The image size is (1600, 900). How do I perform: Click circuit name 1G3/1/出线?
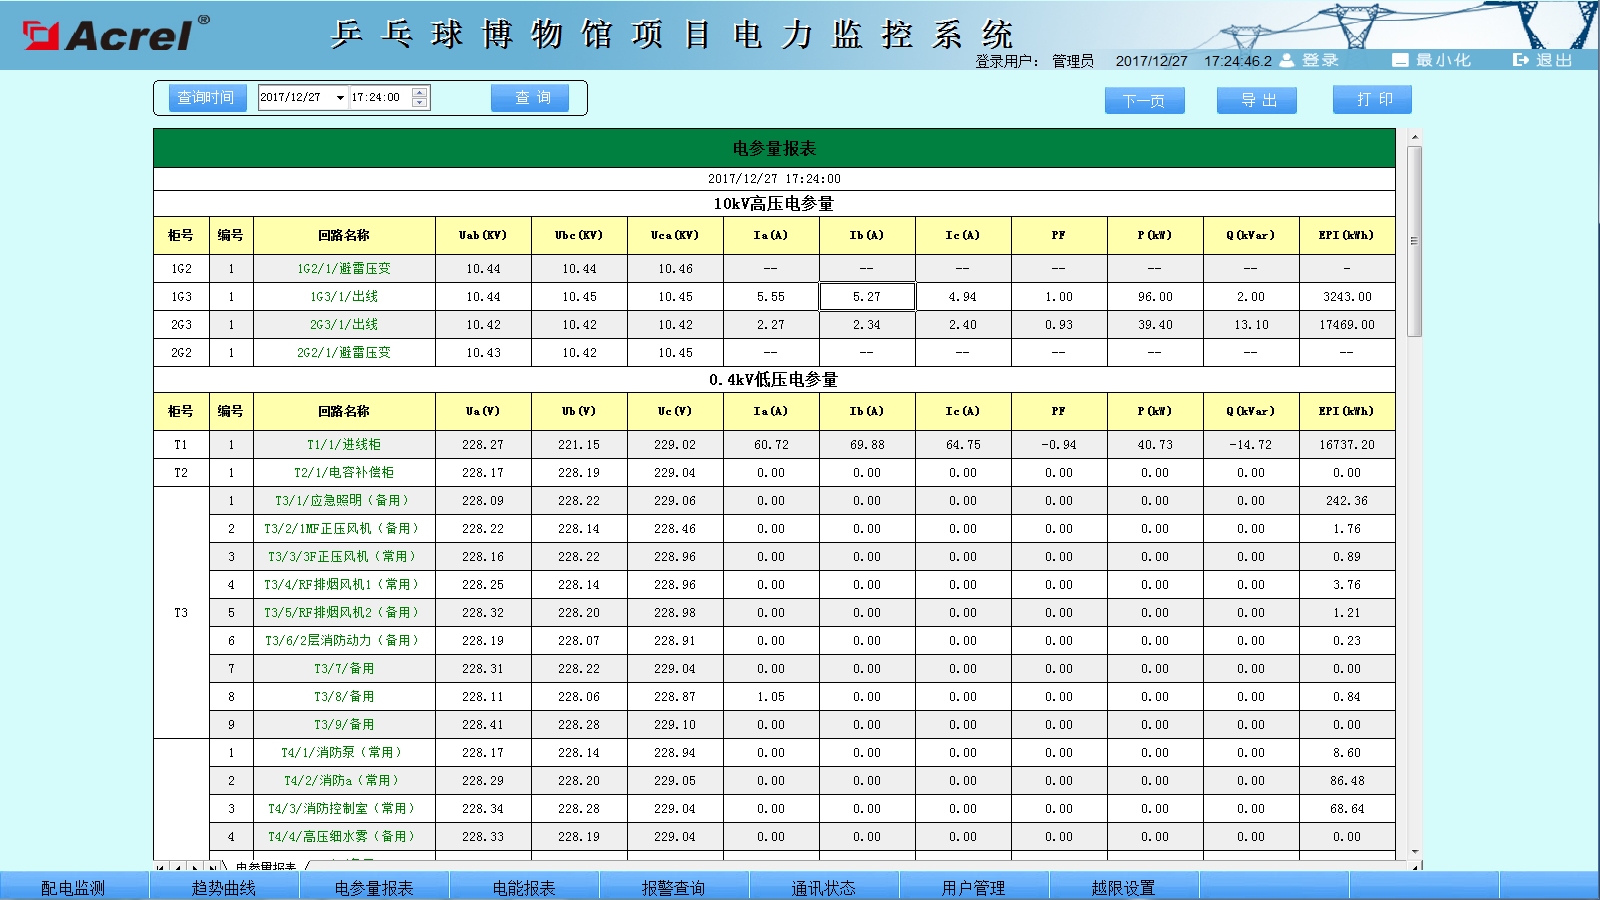(344, 296)
